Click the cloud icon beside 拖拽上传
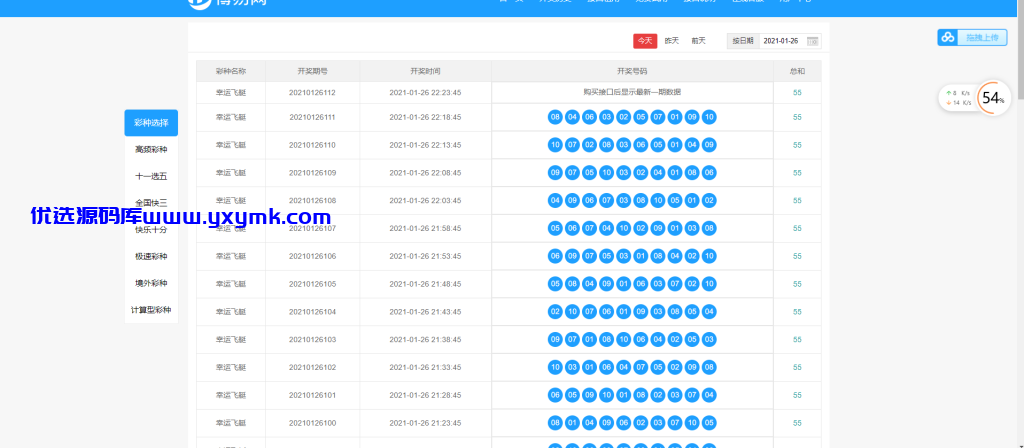The width and height of the screenshot is (1024, 448). tap(948, 38)
